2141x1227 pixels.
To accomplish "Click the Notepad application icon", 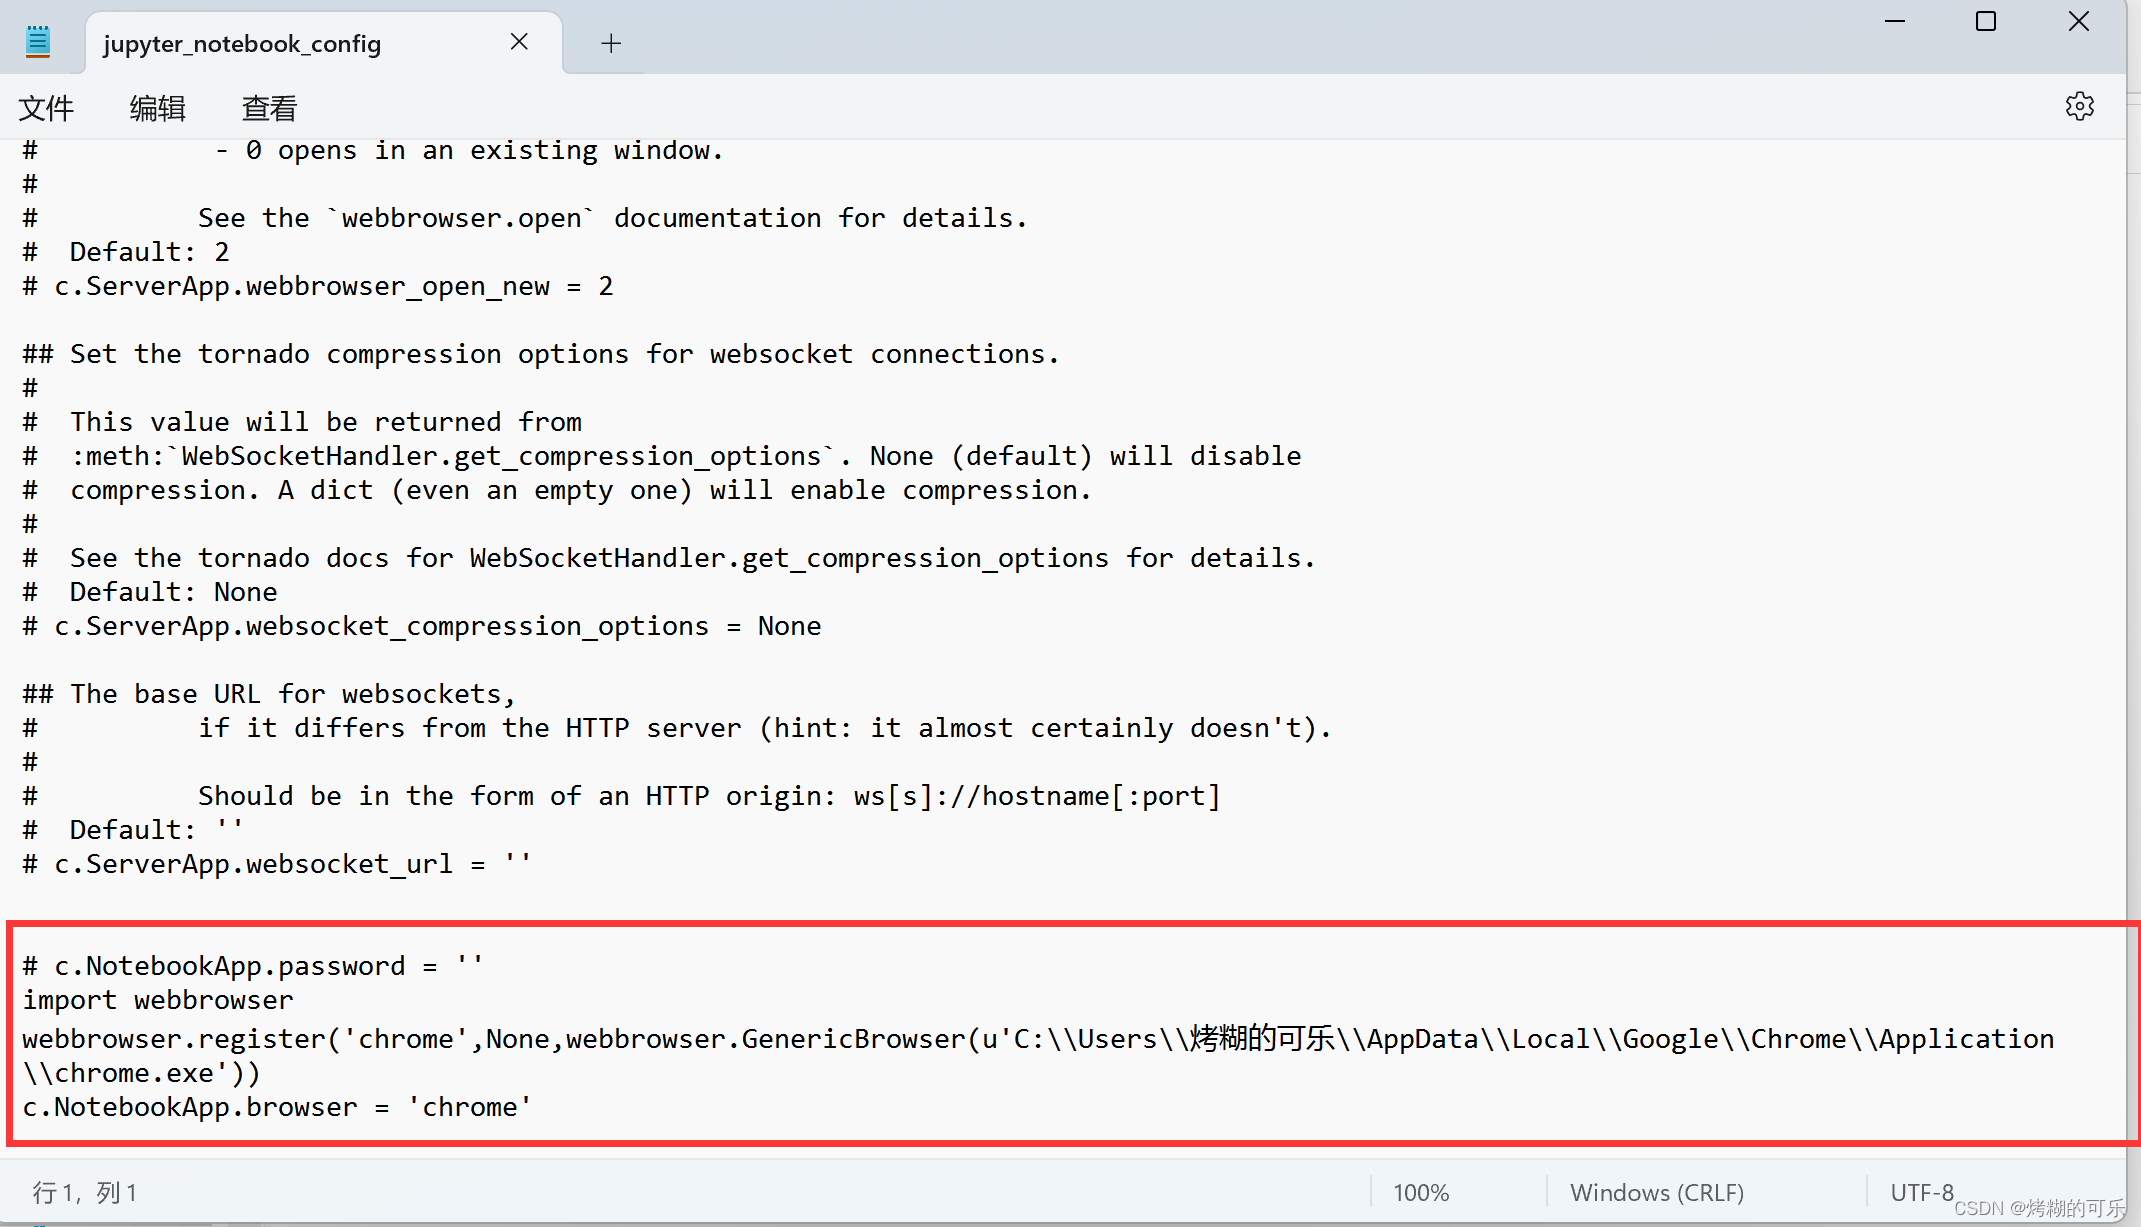I will [38, 40].
